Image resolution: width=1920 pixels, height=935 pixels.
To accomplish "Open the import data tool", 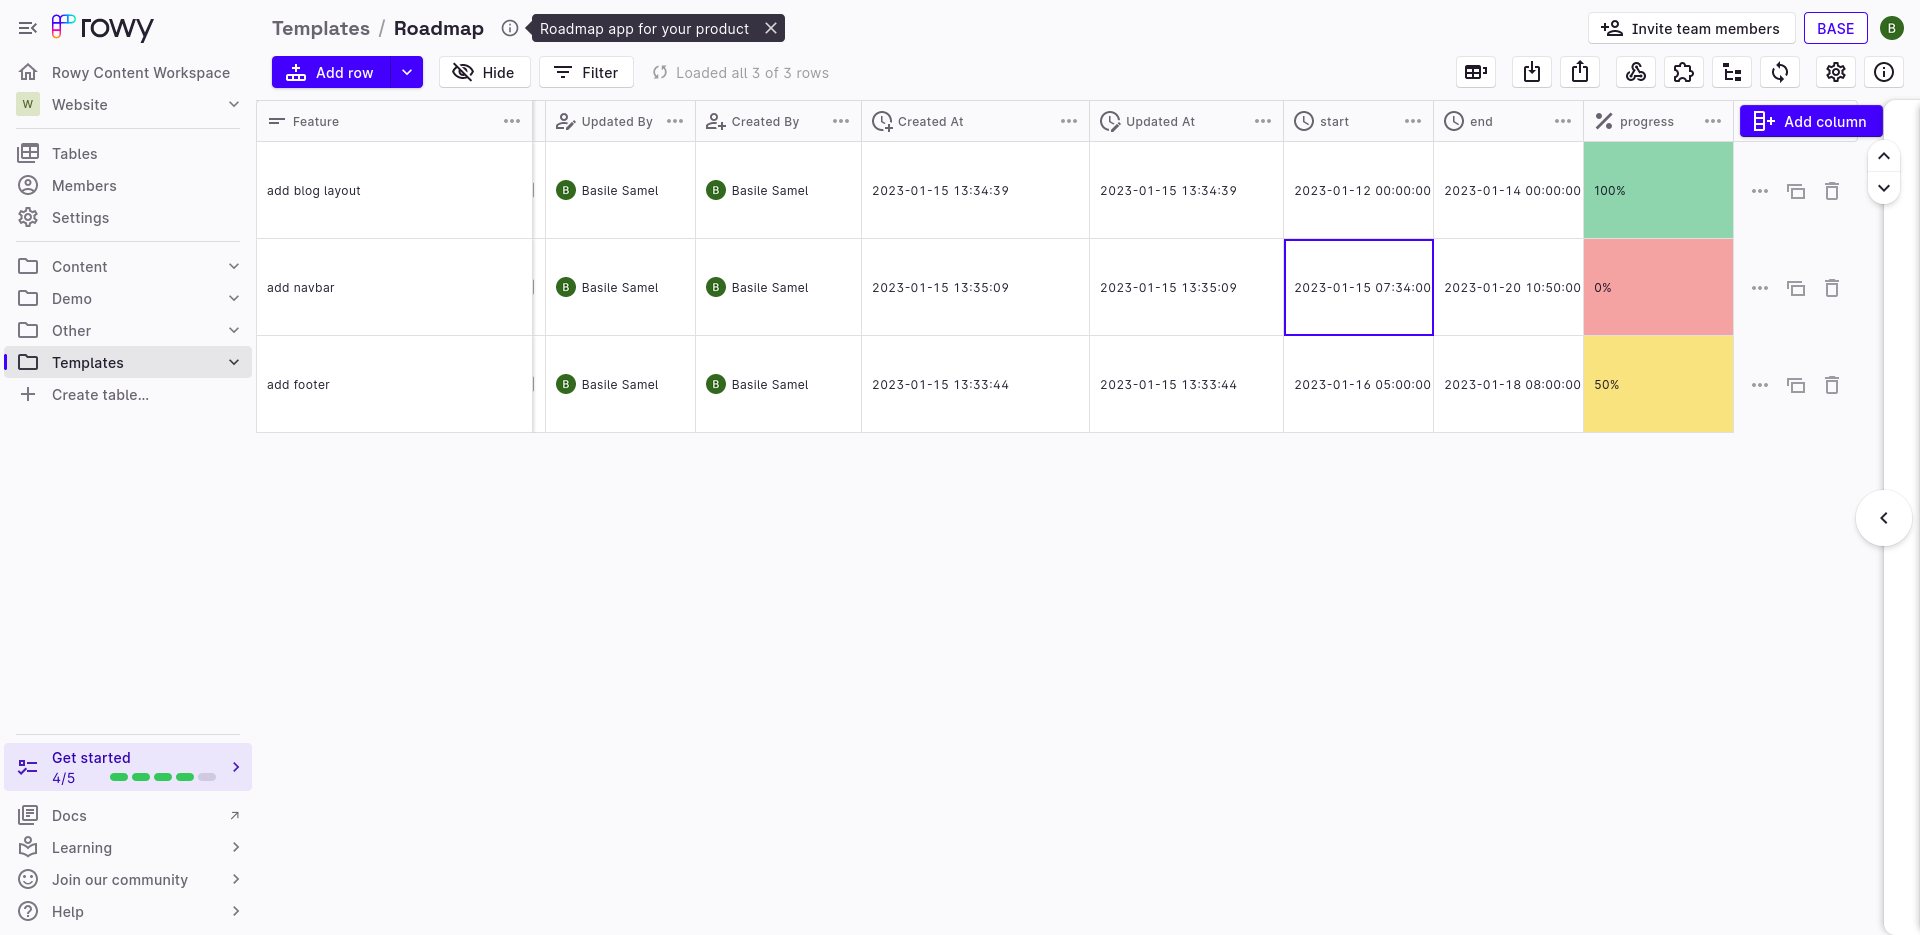I will tap(1531, 72).
